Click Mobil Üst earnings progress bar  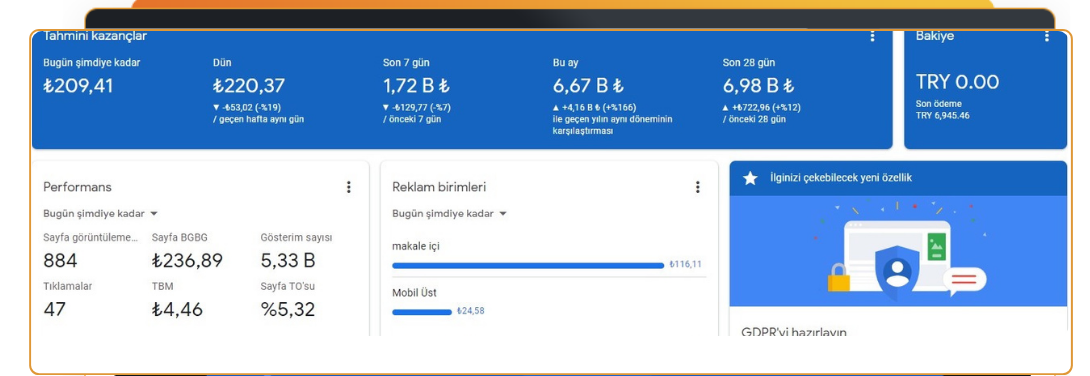coord(422,312)
